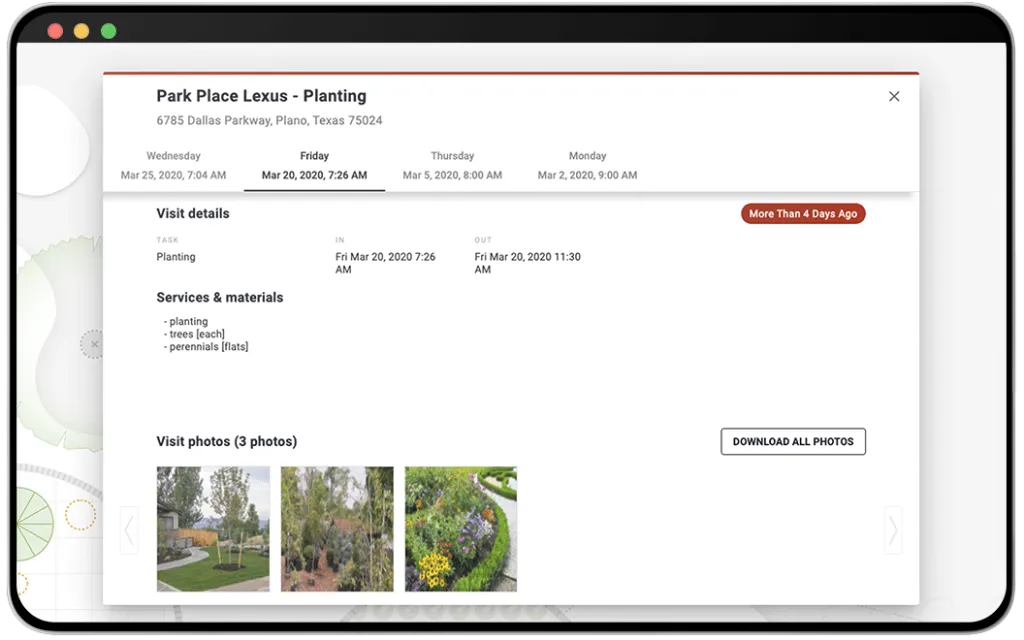Close the Park Place Lexus dialog
Screen dimensions: 1024x640
[x=894, y=97]
